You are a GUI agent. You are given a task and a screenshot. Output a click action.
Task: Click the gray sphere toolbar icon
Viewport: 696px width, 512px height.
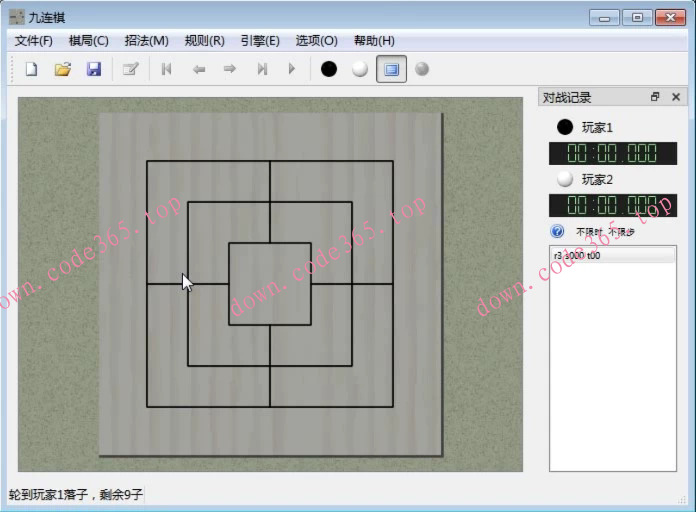(x=422, y=69)
